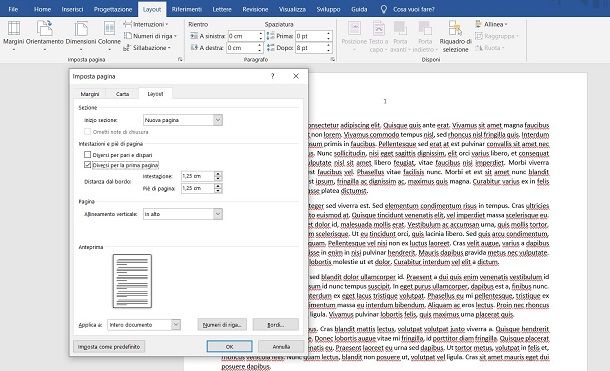Open the Imposta pagina dialog launcher arrow
The image size is (610, 371).
(x=180, y=60)
